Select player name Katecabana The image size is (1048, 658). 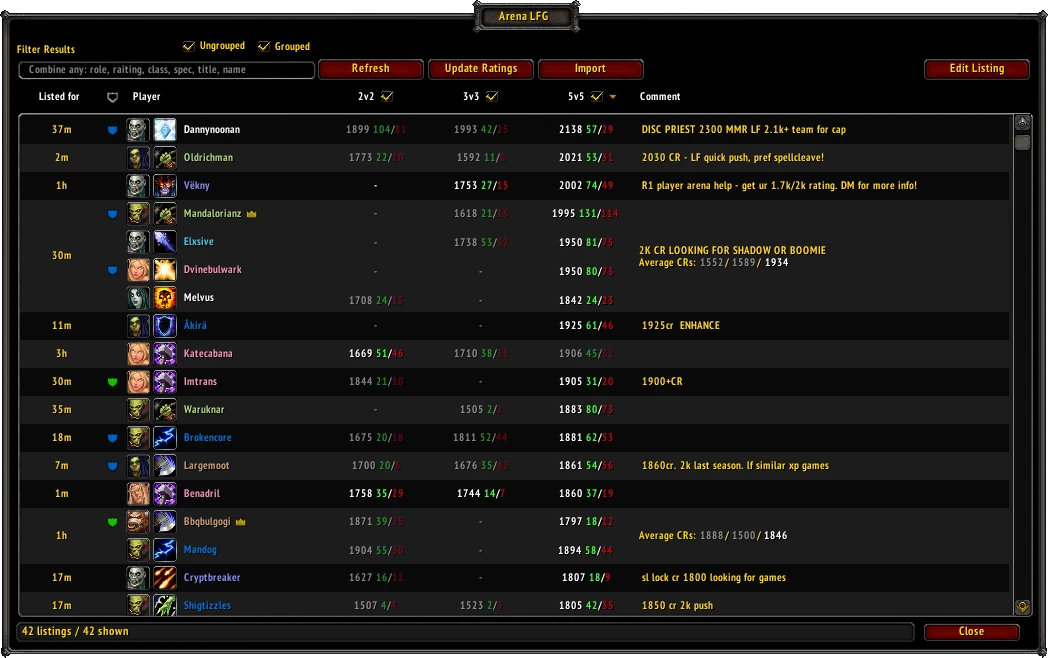208,354
